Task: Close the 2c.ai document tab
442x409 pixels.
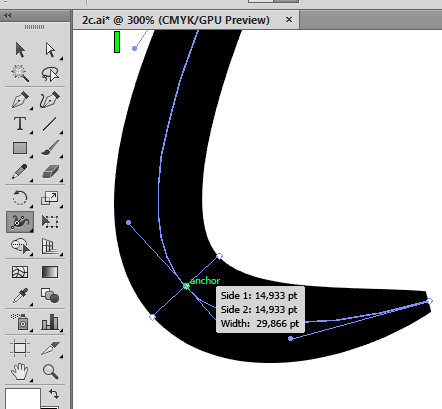Action: pos(289,20)
